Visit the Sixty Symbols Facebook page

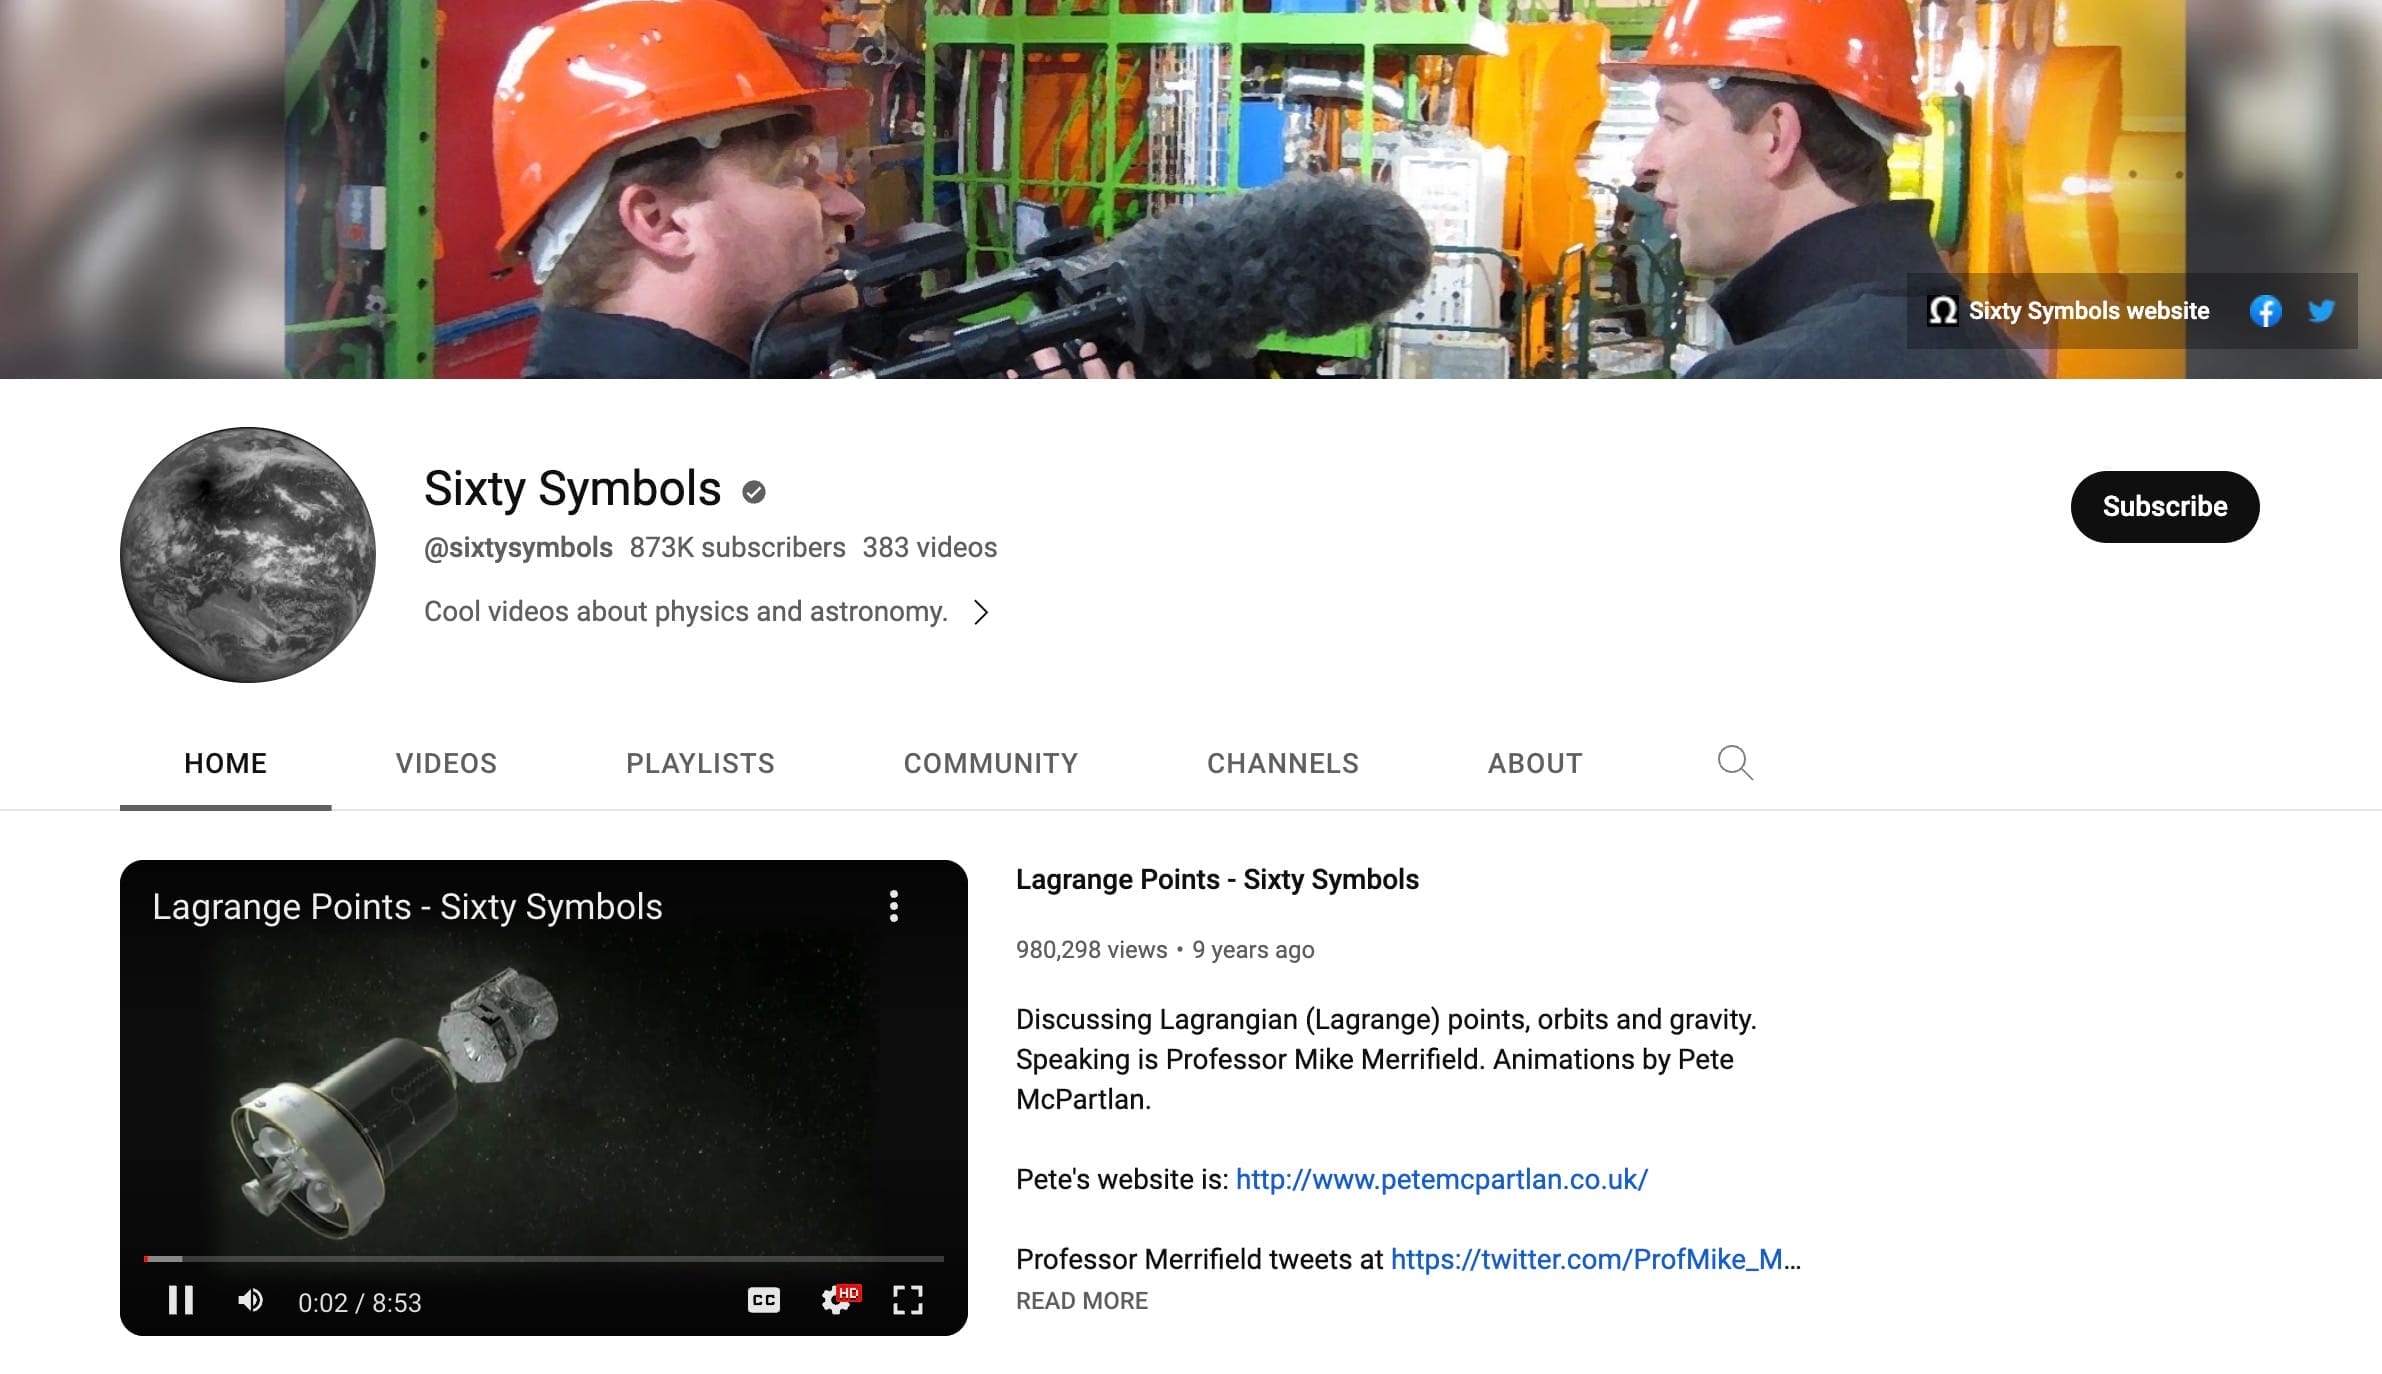pyautogui.click(x=2266, y=311)
